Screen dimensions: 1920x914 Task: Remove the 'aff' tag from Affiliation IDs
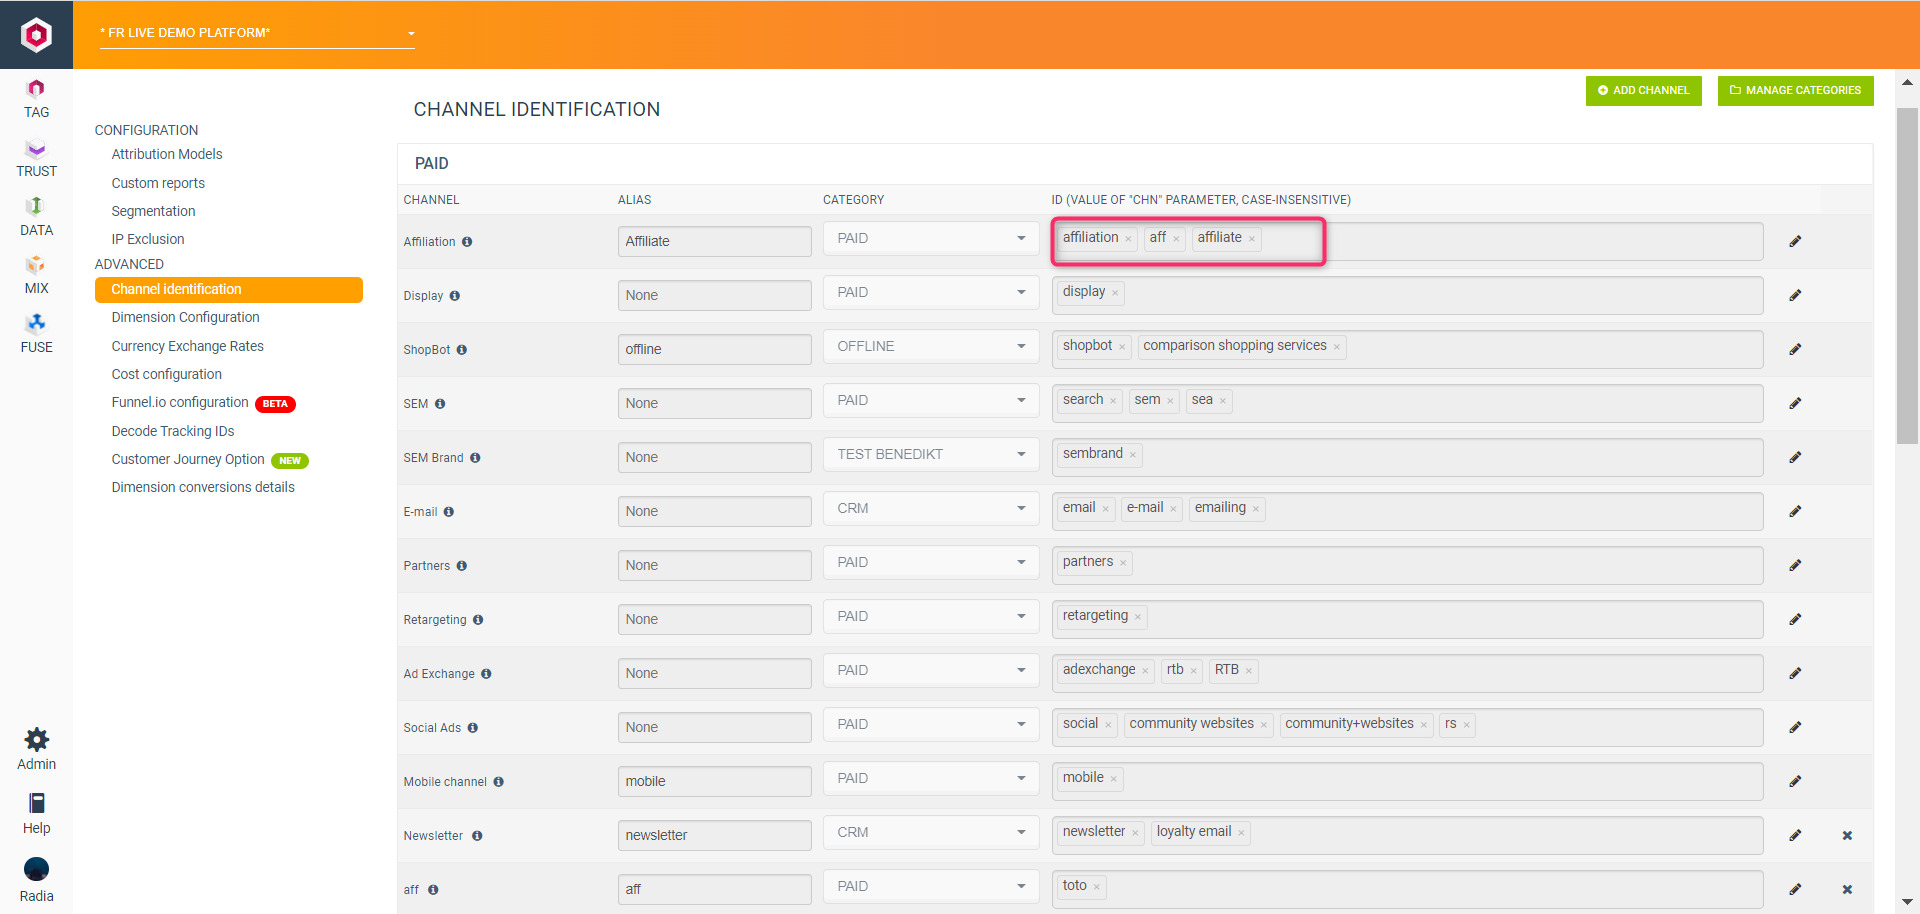pos(1176,239)
